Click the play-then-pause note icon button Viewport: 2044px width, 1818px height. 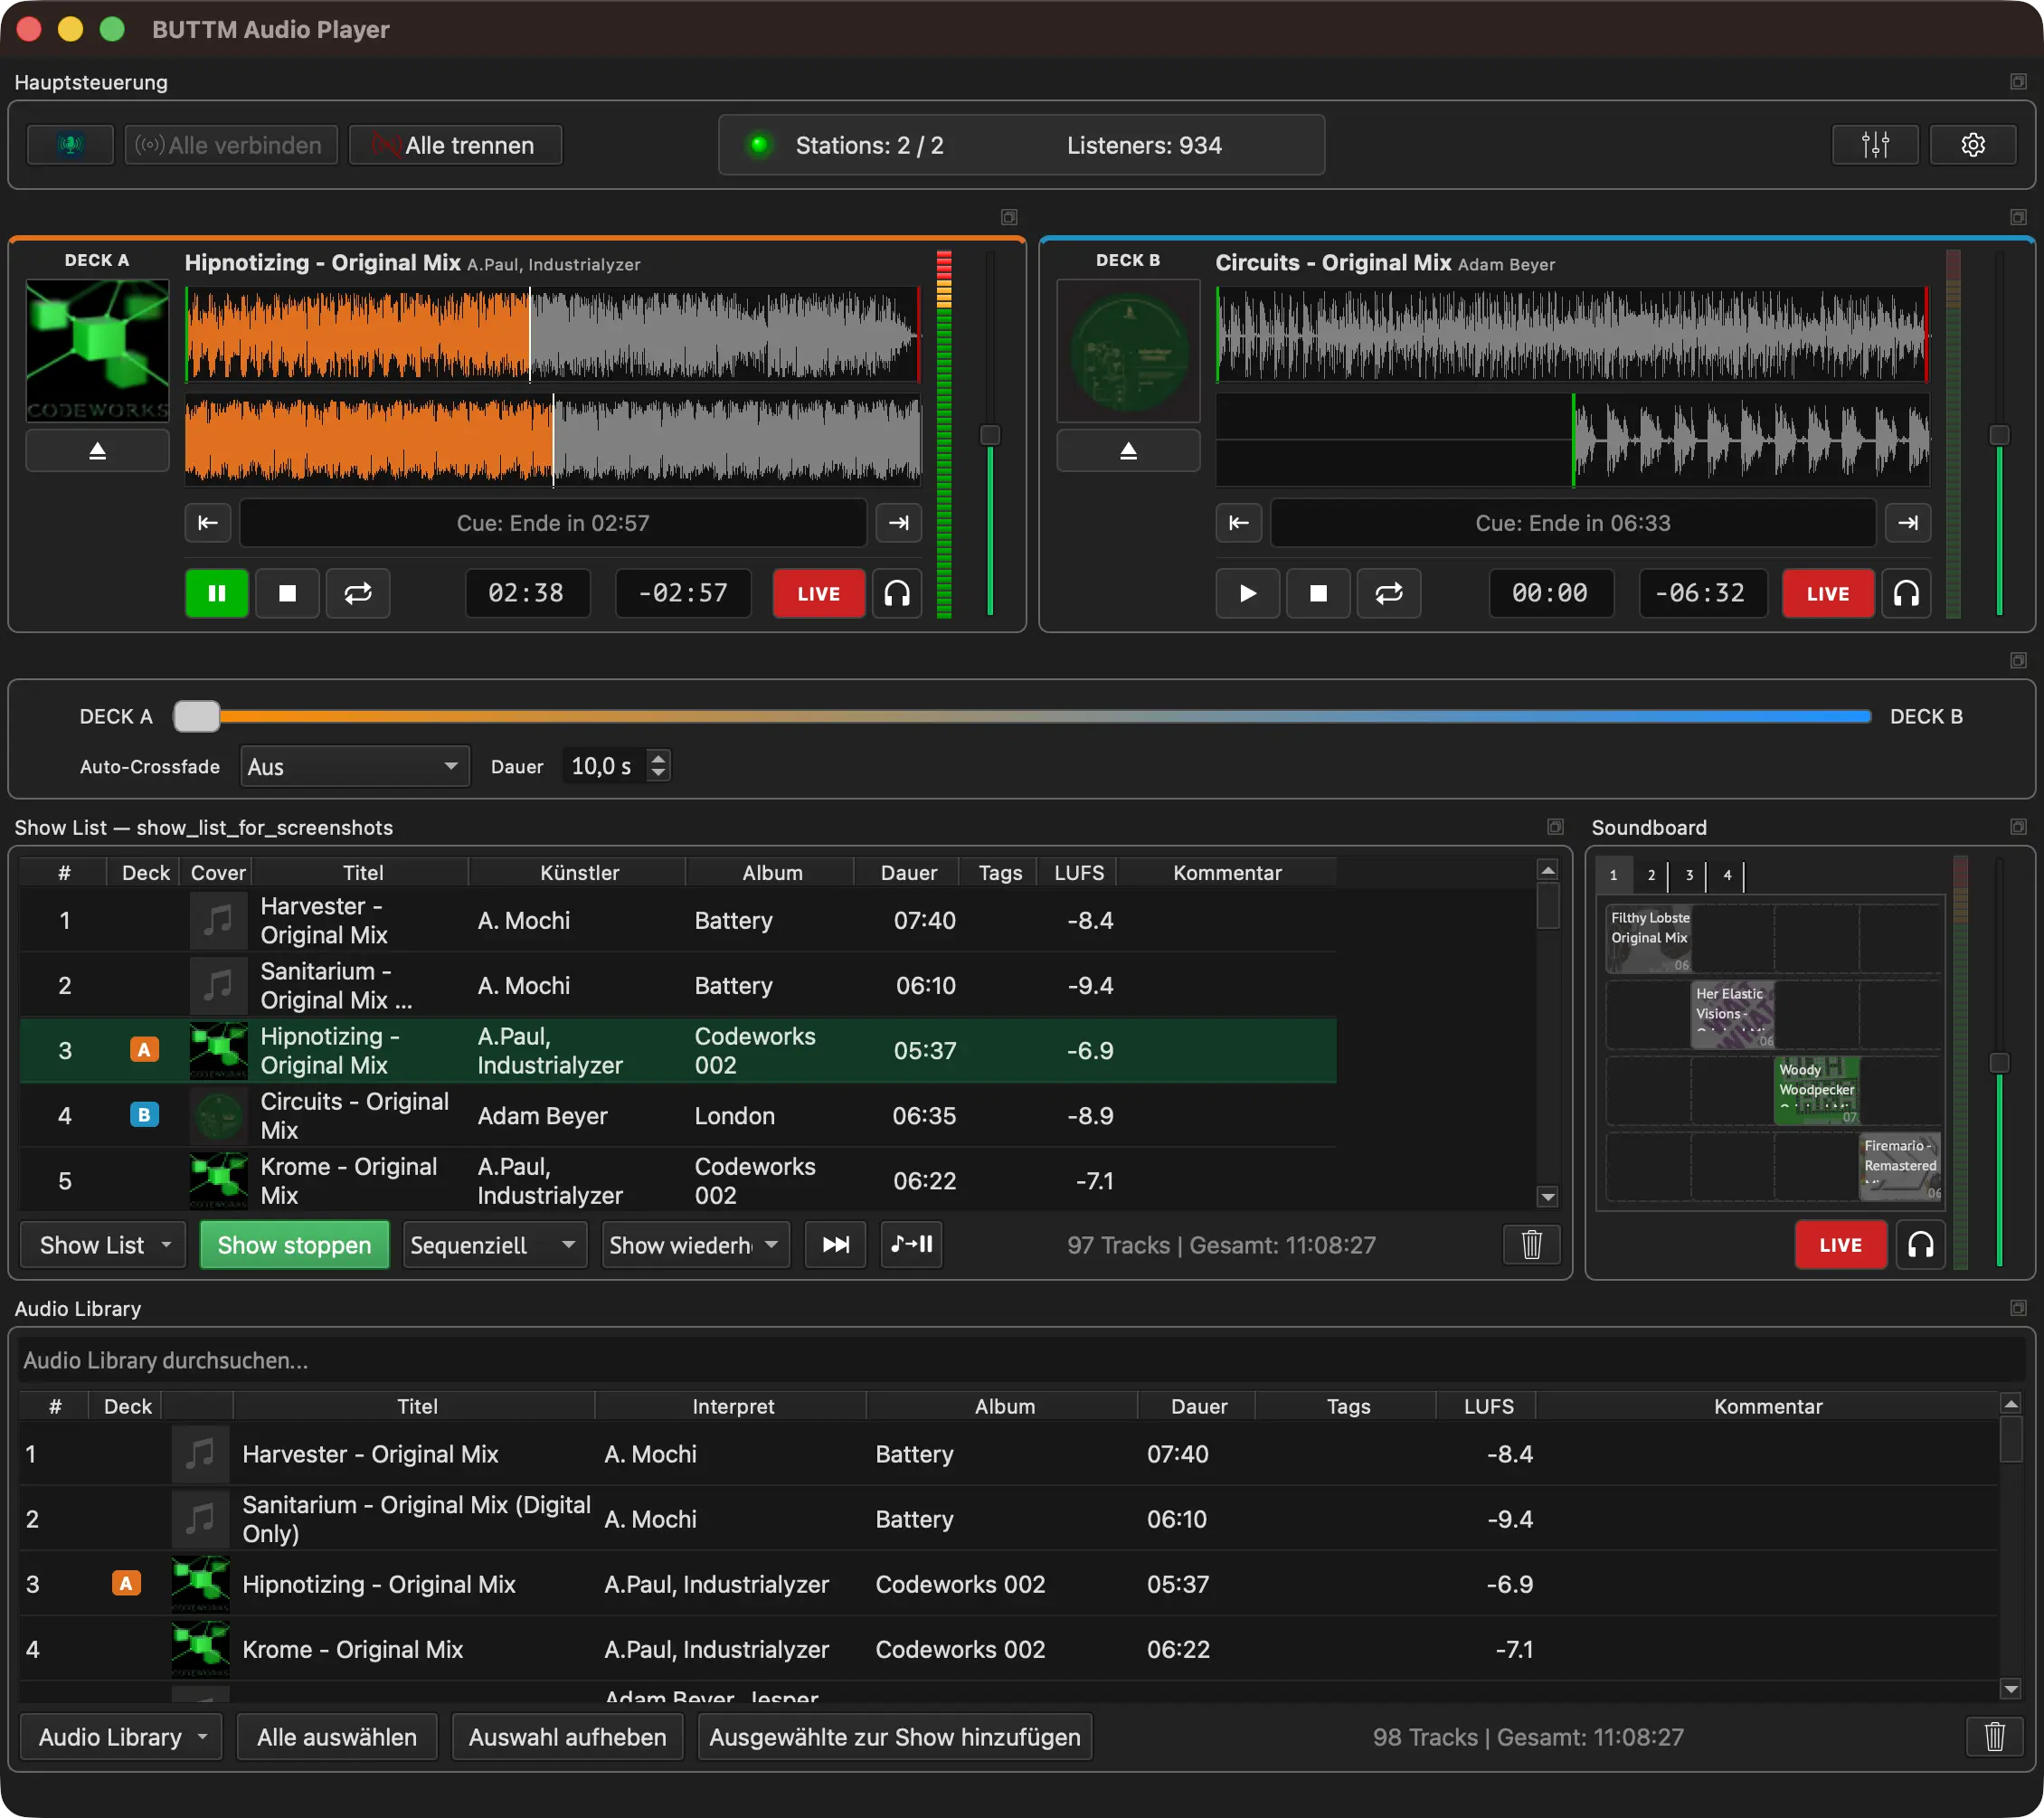tap(911, 1245)
